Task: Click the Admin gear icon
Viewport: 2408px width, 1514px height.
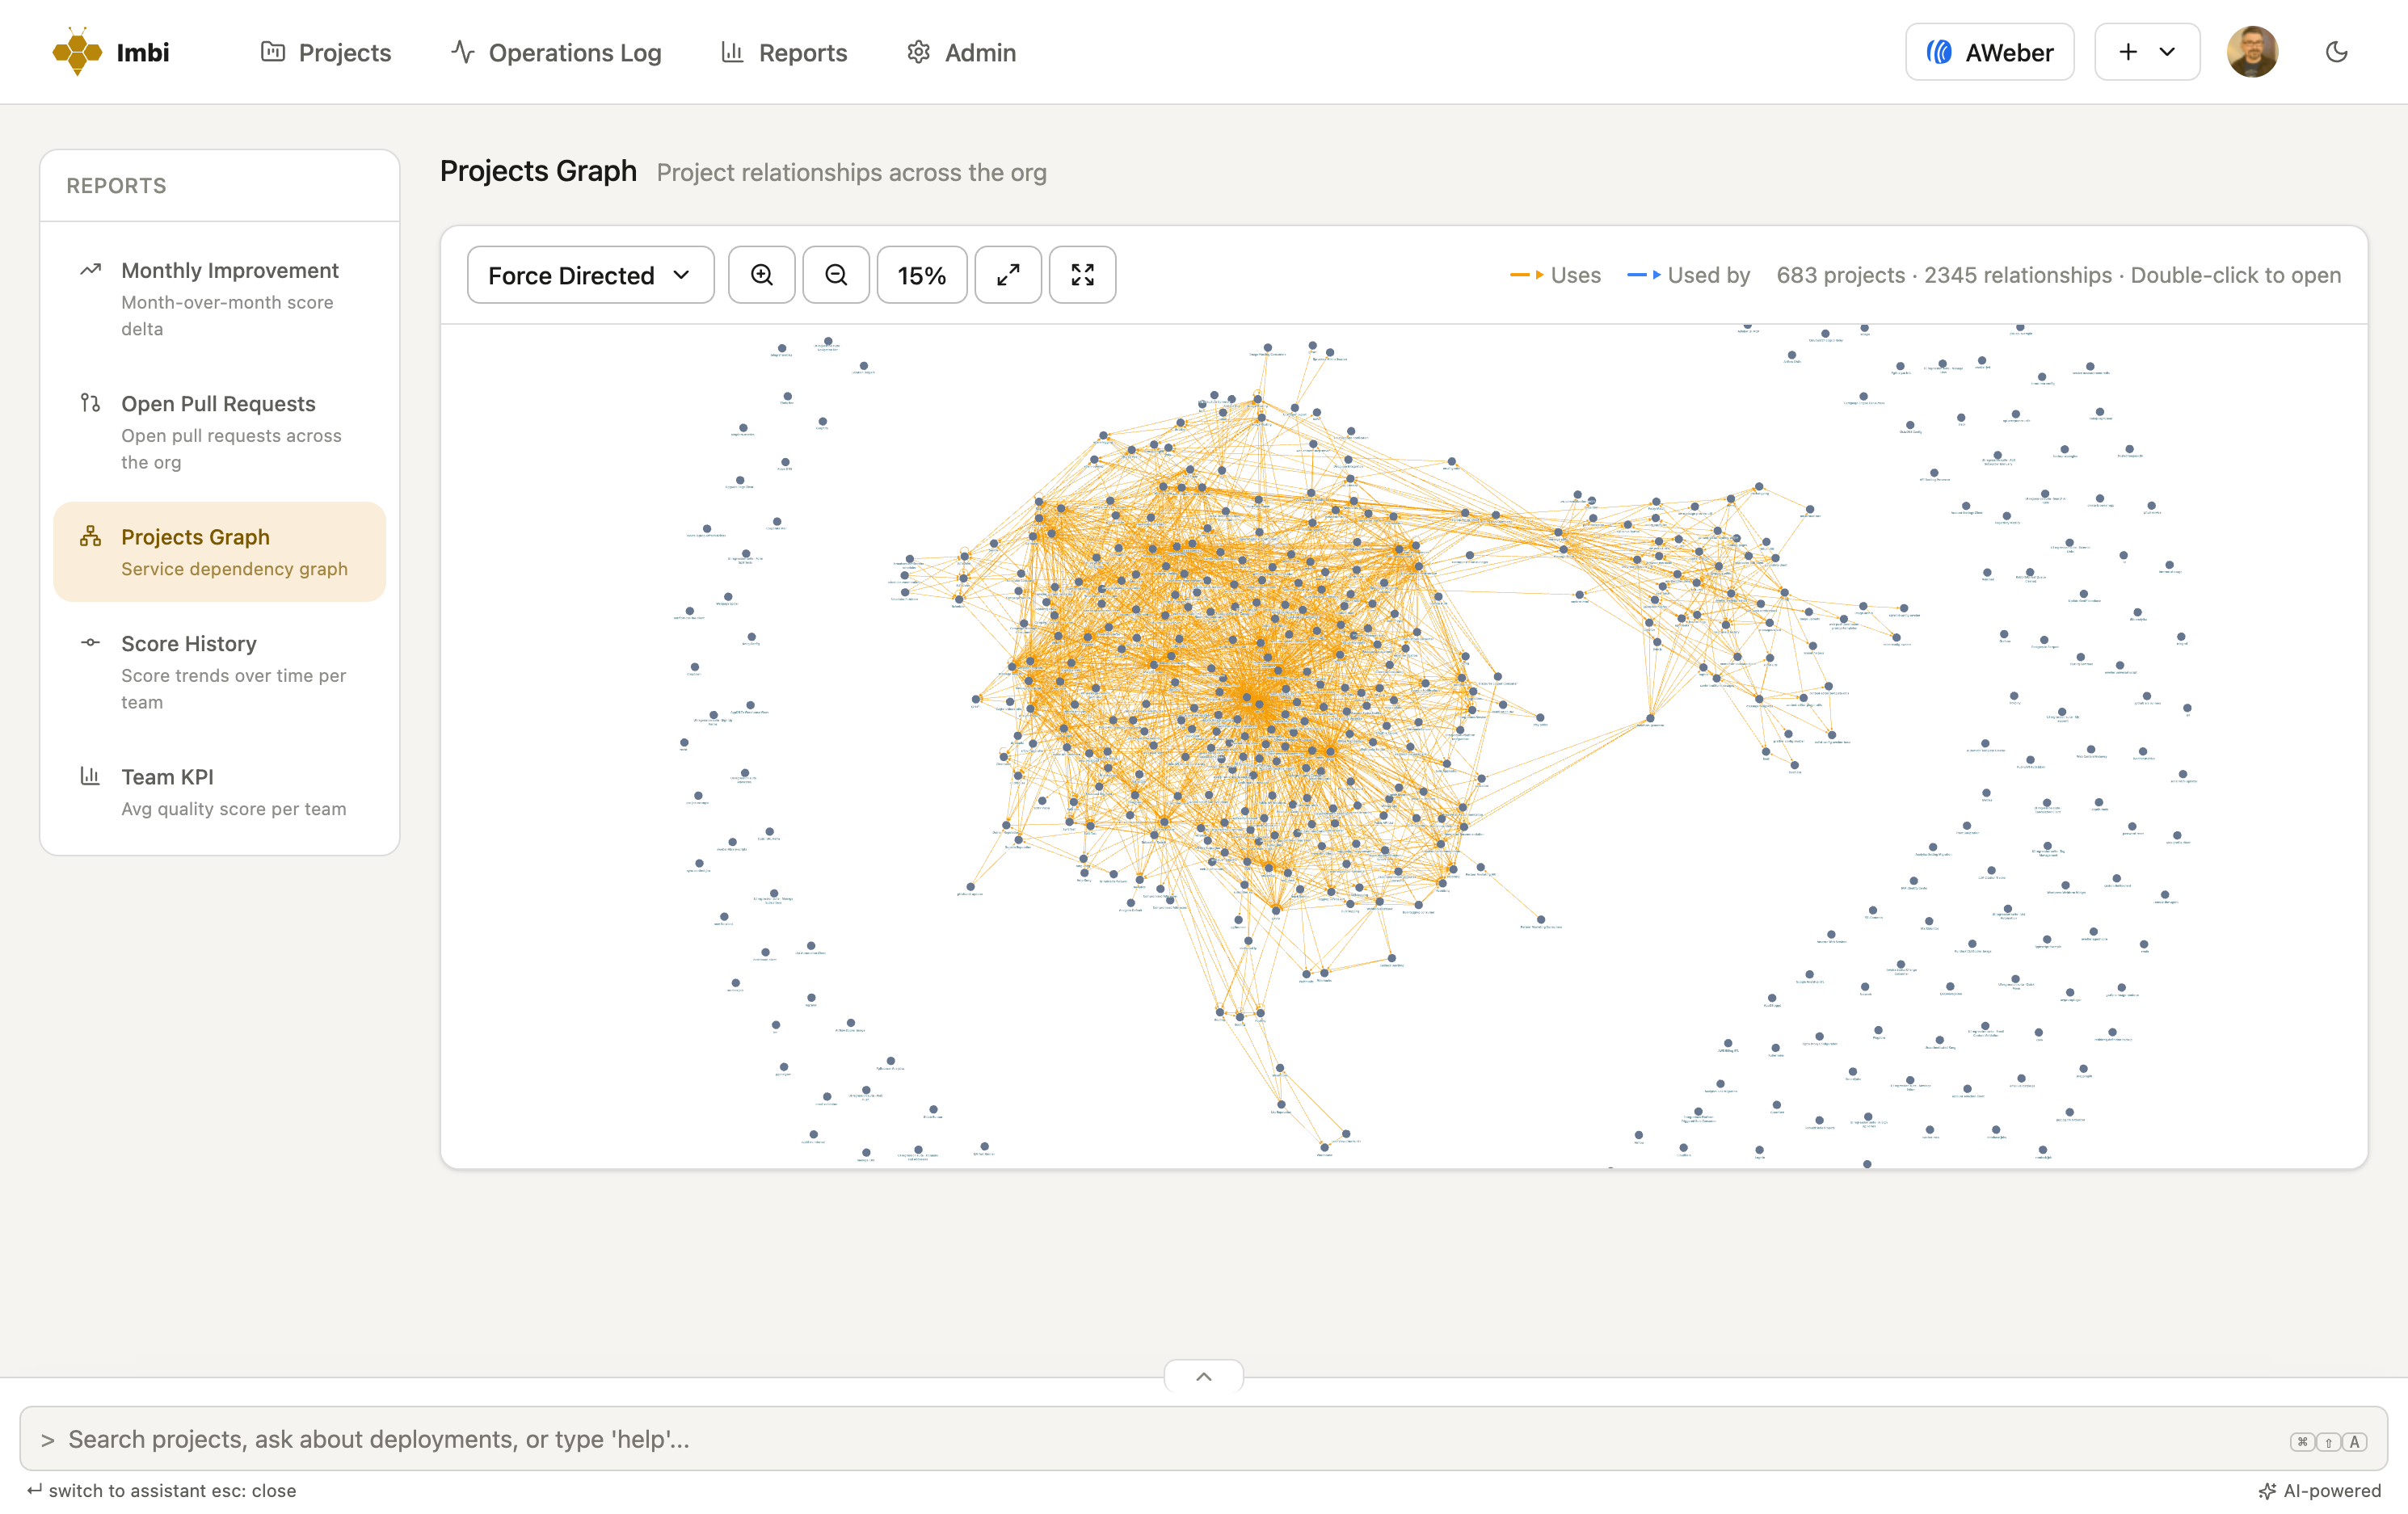Action: coord(918,51)
